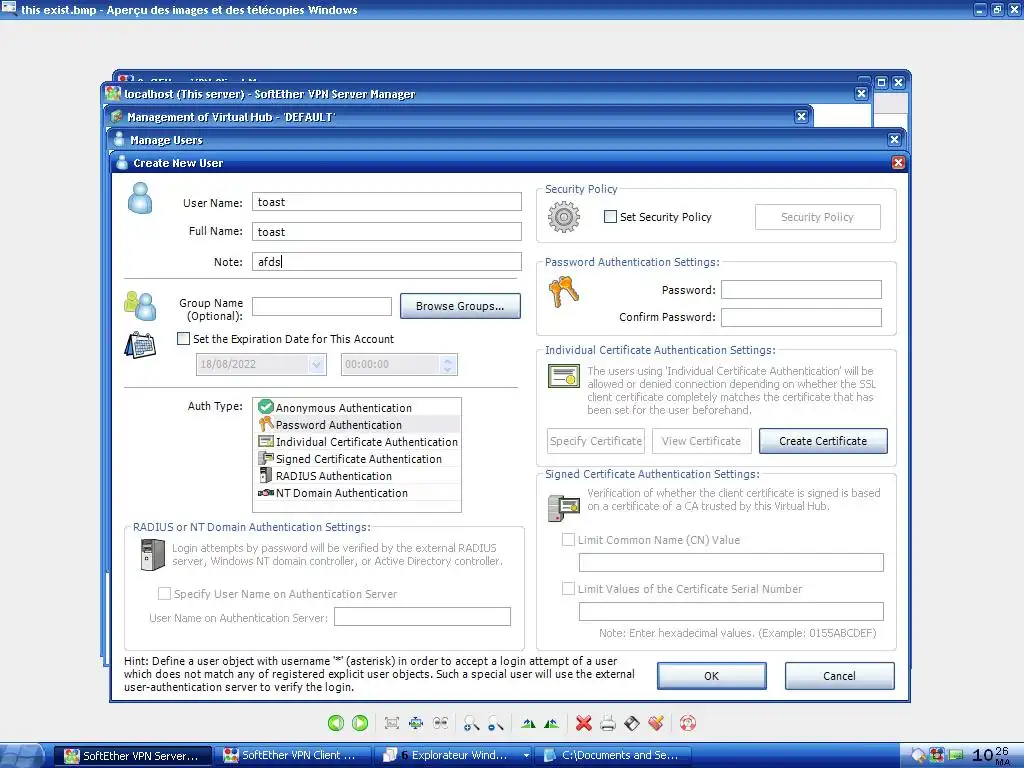1024x768 pixels.
Task: Click the colorful SoftEther tray icon
Action: pos(936,755)
